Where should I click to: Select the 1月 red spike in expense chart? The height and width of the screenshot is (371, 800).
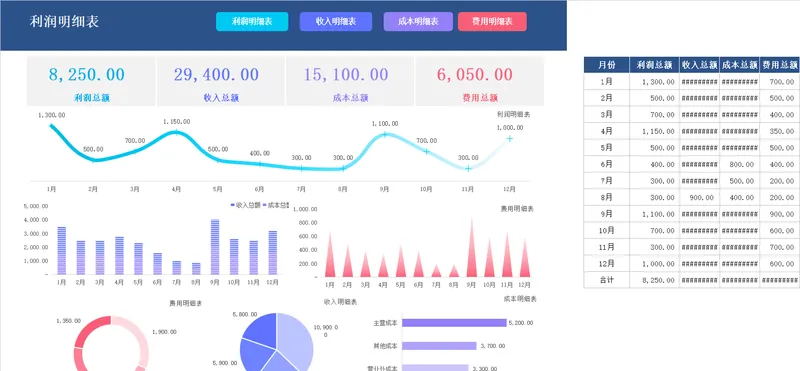330,255
